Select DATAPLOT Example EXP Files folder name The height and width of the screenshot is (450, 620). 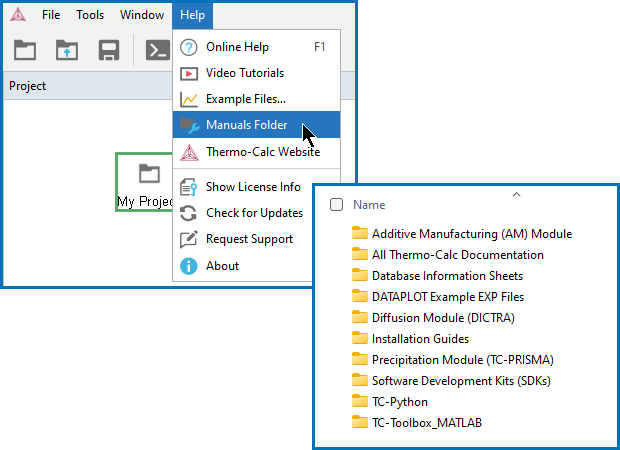pos(448,297)
